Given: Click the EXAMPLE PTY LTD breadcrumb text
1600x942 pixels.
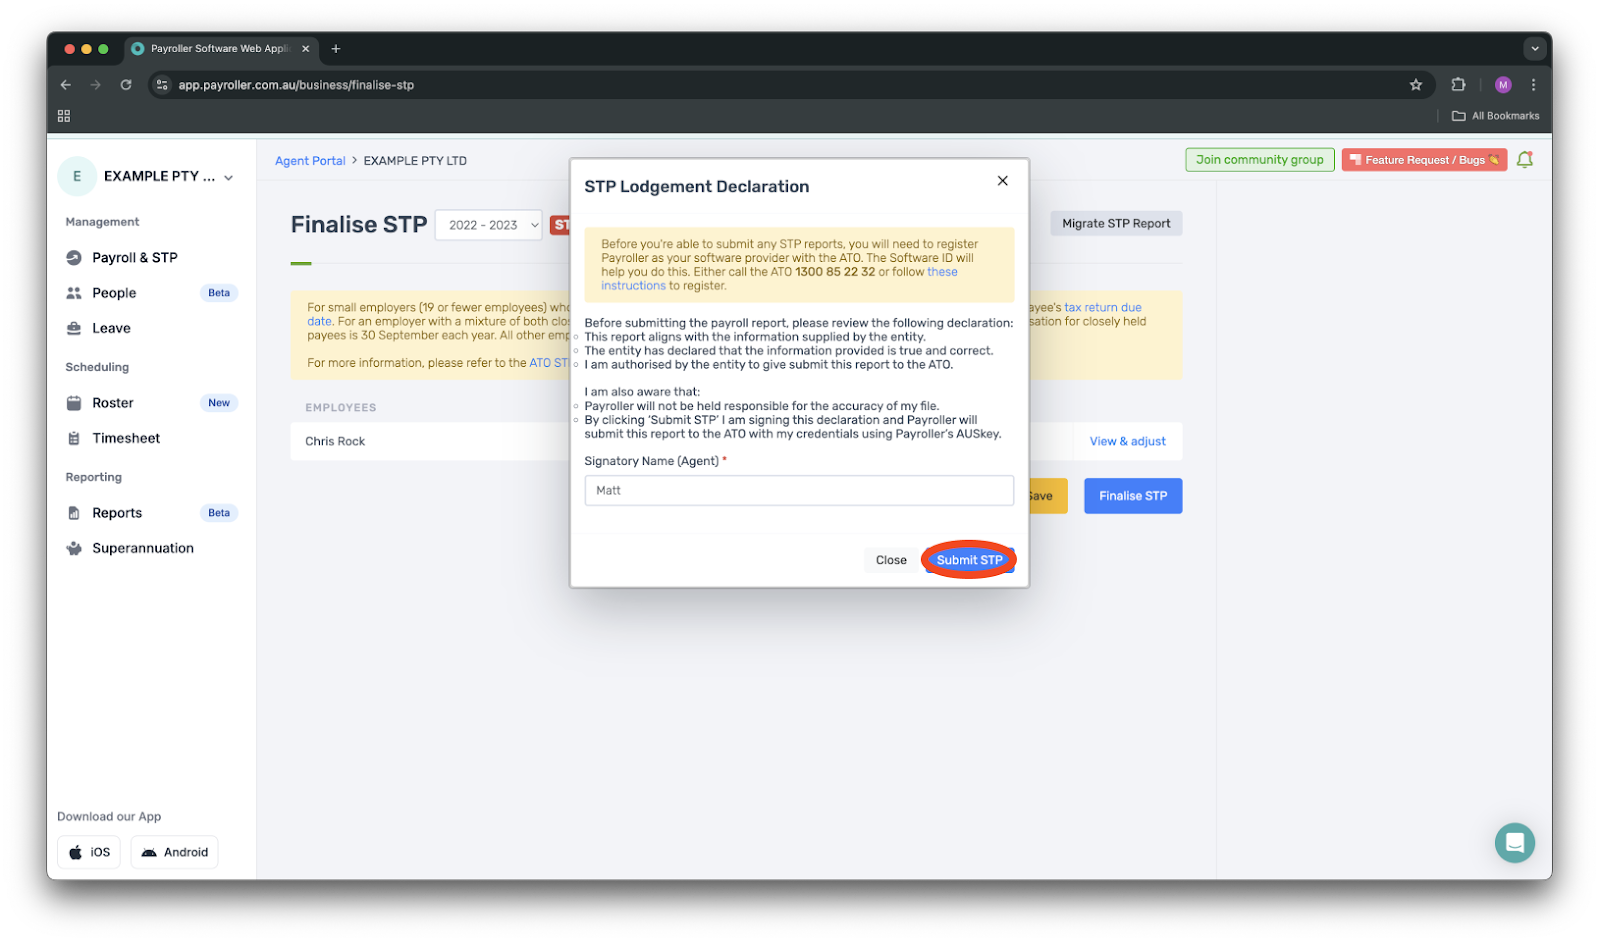Looking at the screenshot, I should [x=415, y=161].
